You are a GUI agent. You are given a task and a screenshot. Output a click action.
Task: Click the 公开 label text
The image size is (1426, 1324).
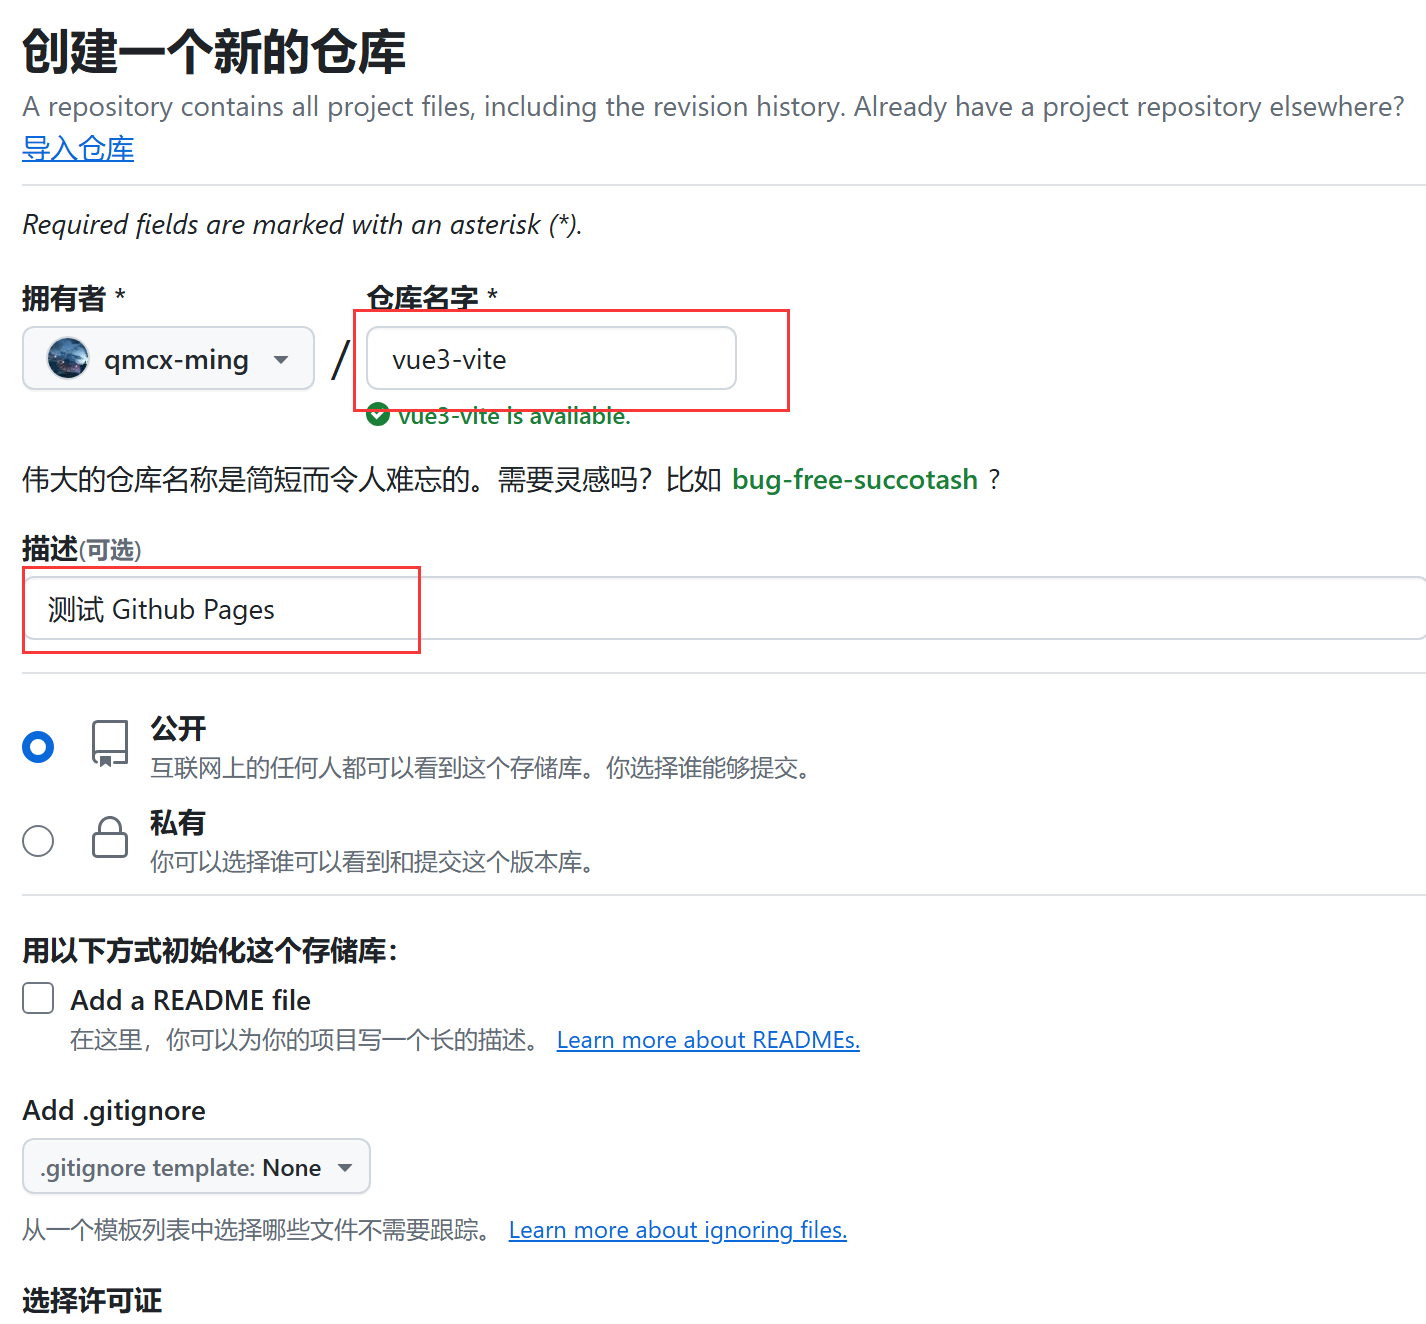(178, 728)
